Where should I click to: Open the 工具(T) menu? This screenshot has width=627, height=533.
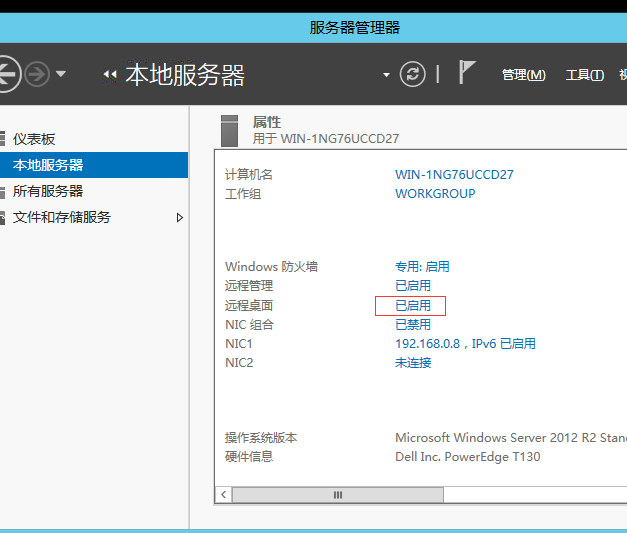pyautogui.click(x=585, y=75)
